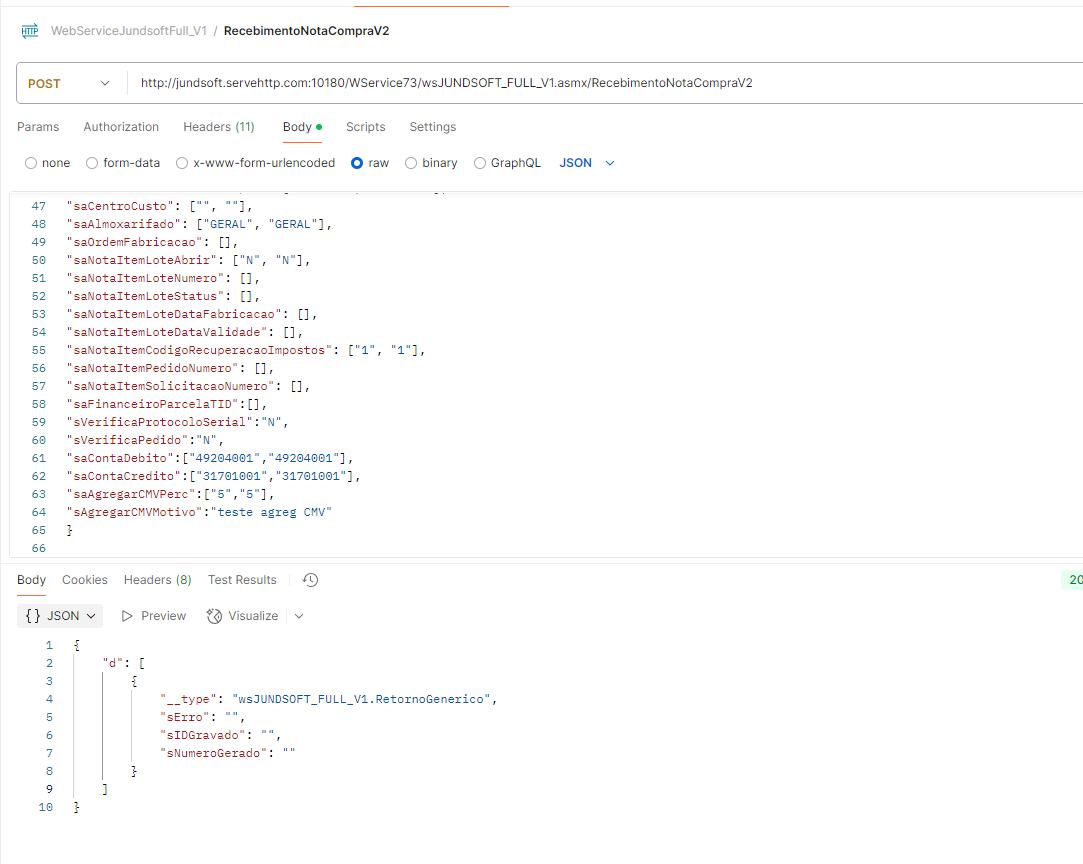This screenshot has height=864, width=1083.
Task: Open Visualize response view
Action: (243, 616)
